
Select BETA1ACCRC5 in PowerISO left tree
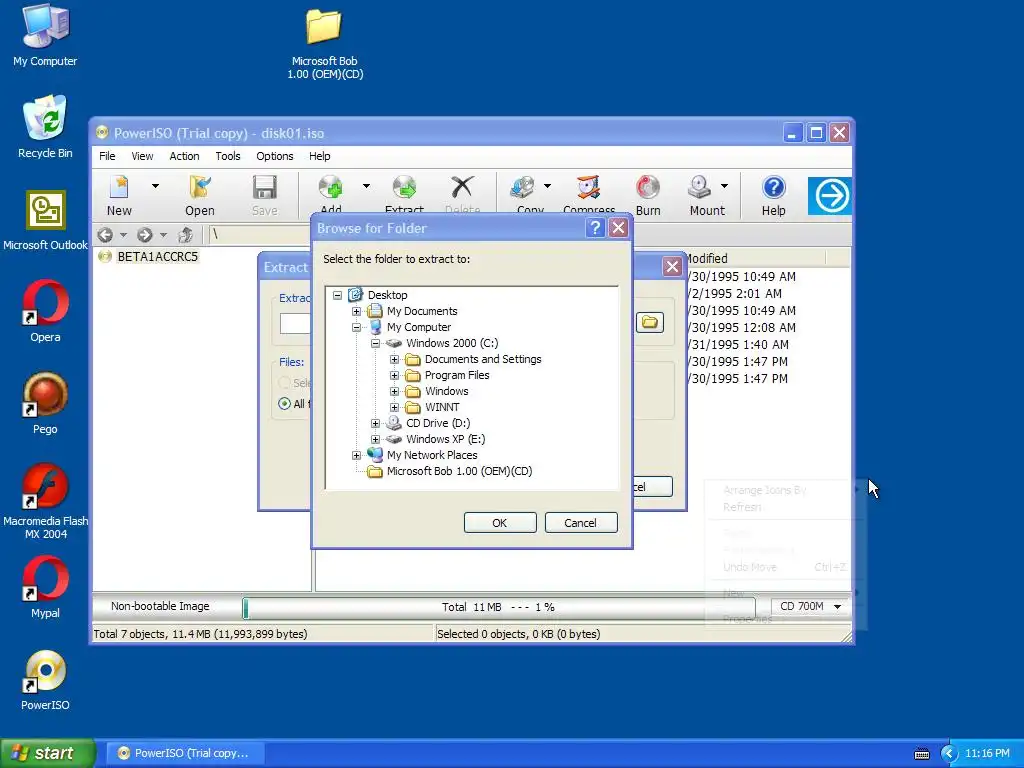tap(157, 257)
